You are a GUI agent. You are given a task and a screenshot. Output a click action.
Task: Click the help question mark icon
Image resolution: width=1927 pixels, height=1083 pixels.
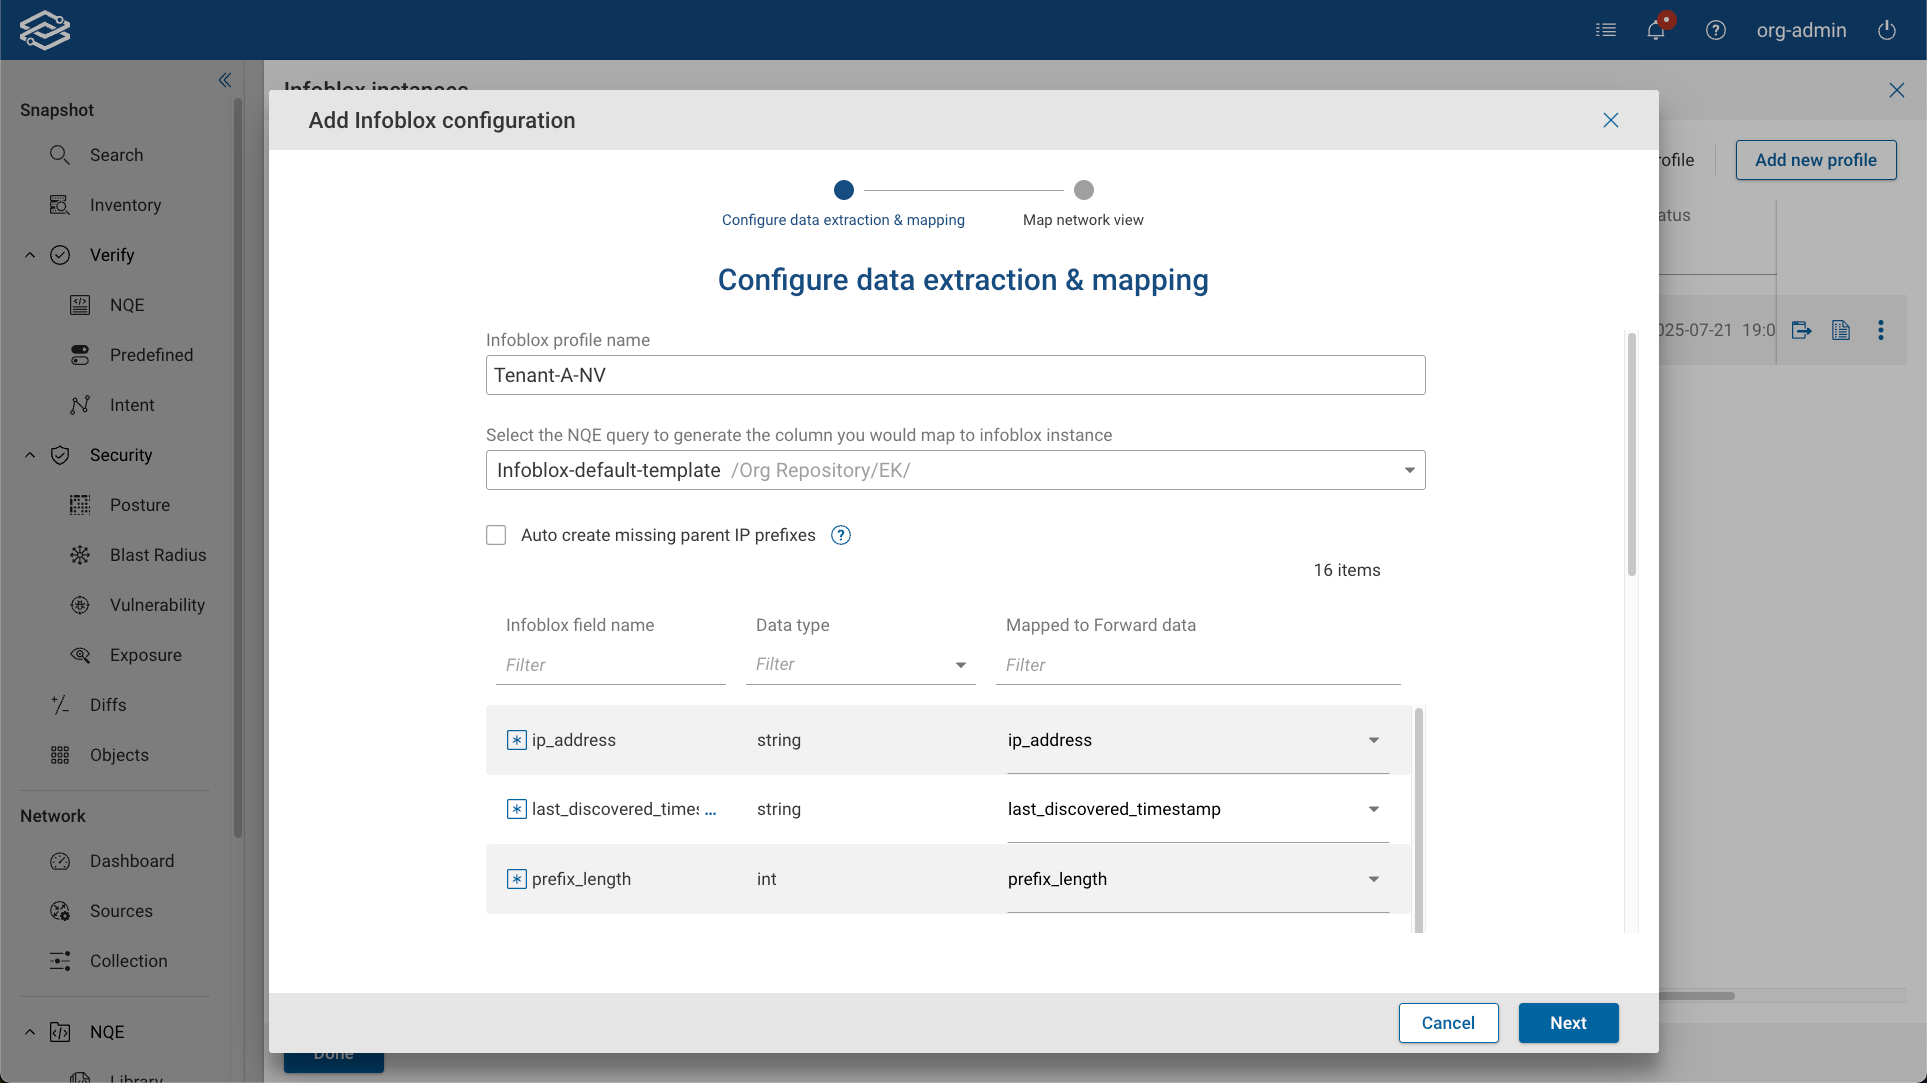pyautogui.click(x=1716, y=30)
